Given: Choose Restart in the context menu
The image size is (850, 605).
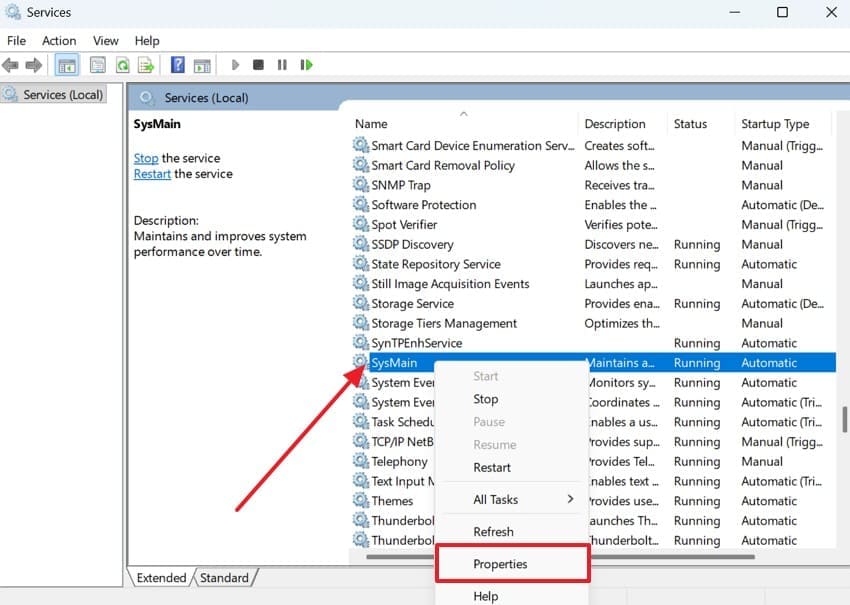Looking at the screenshot, I should (492, 467).
